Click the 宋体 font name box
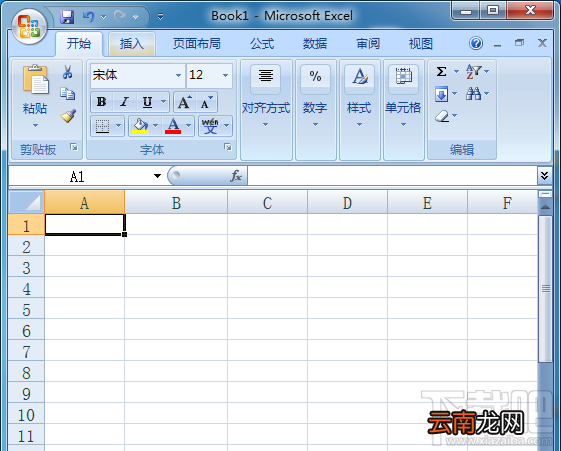Viewport: 561px width, 451px height. pos(132,75)
